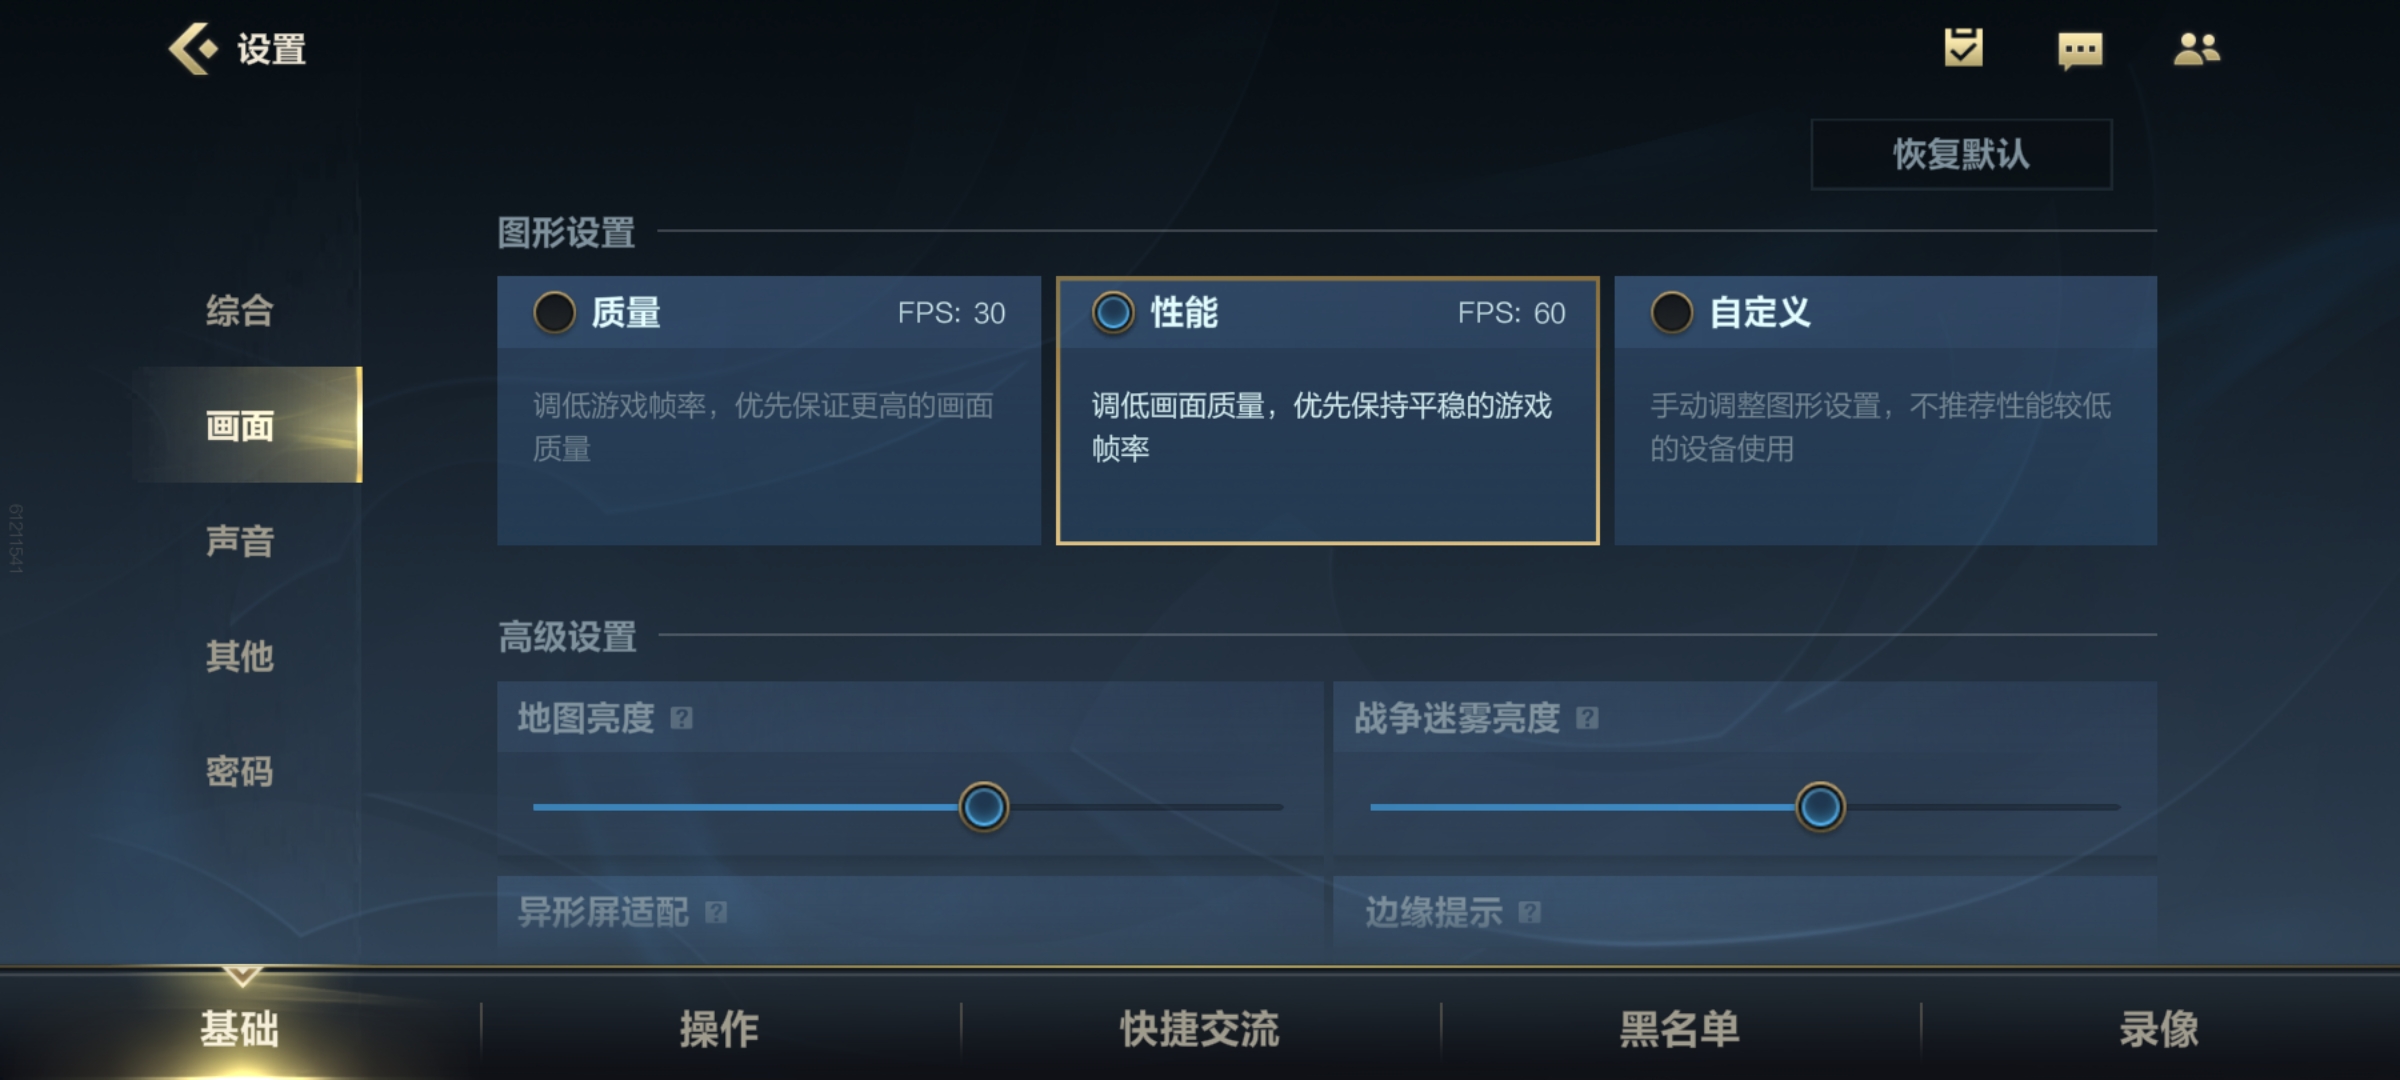Open the friends list icon
2400x1080 pixels.
pos(2197,49)
